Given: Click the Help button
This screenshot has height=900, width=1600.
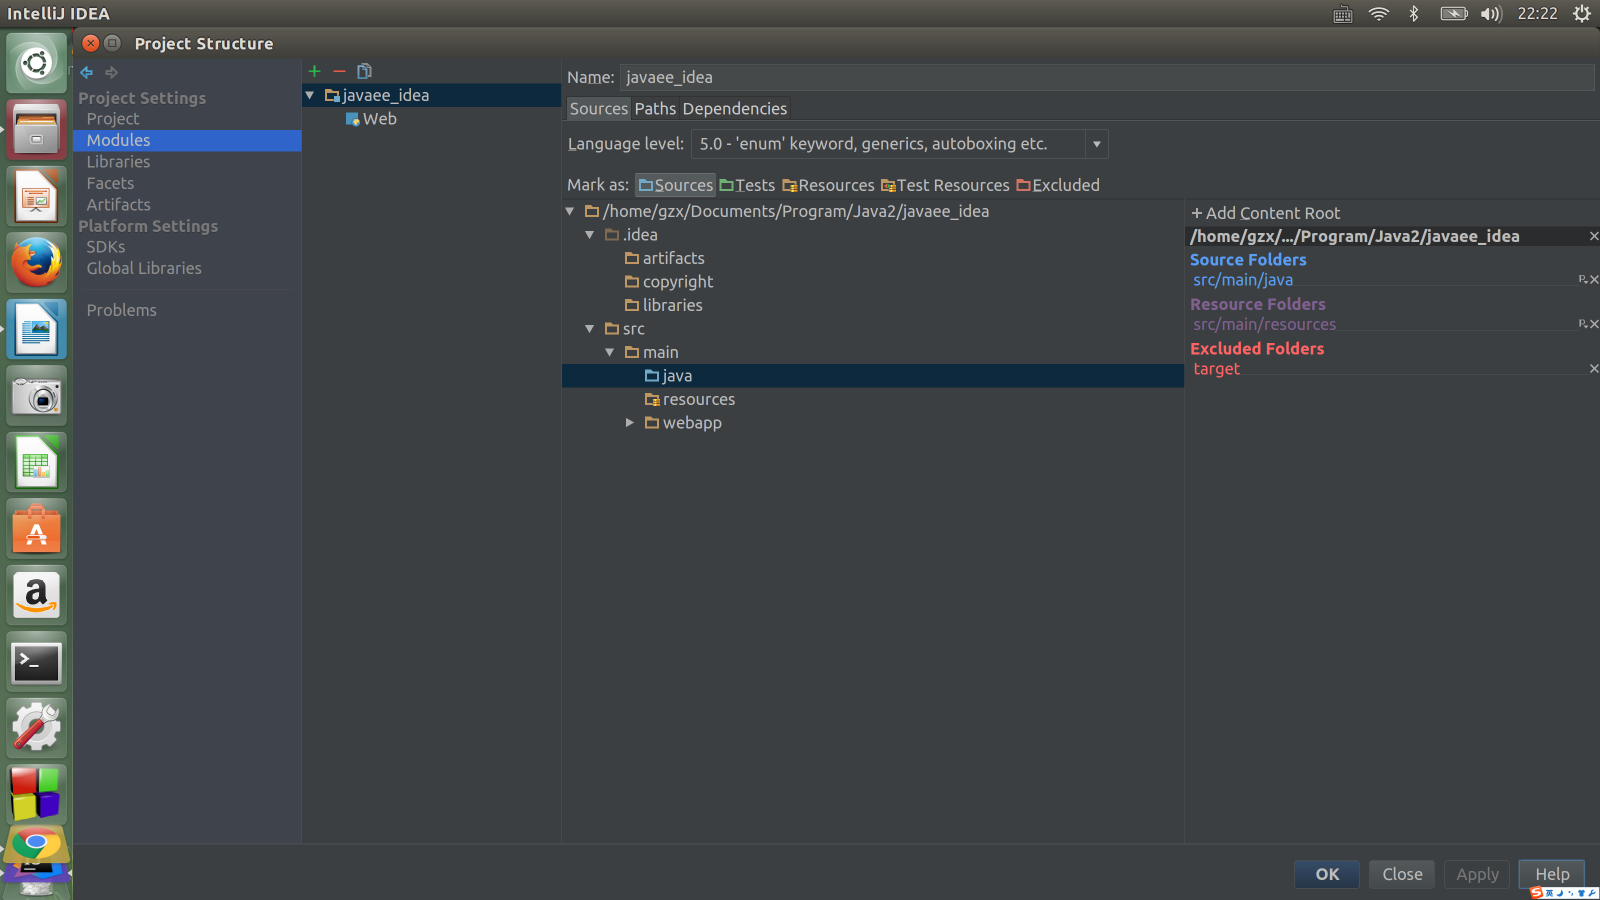Looking at the screenshot, I should (x=1552, y=874).
